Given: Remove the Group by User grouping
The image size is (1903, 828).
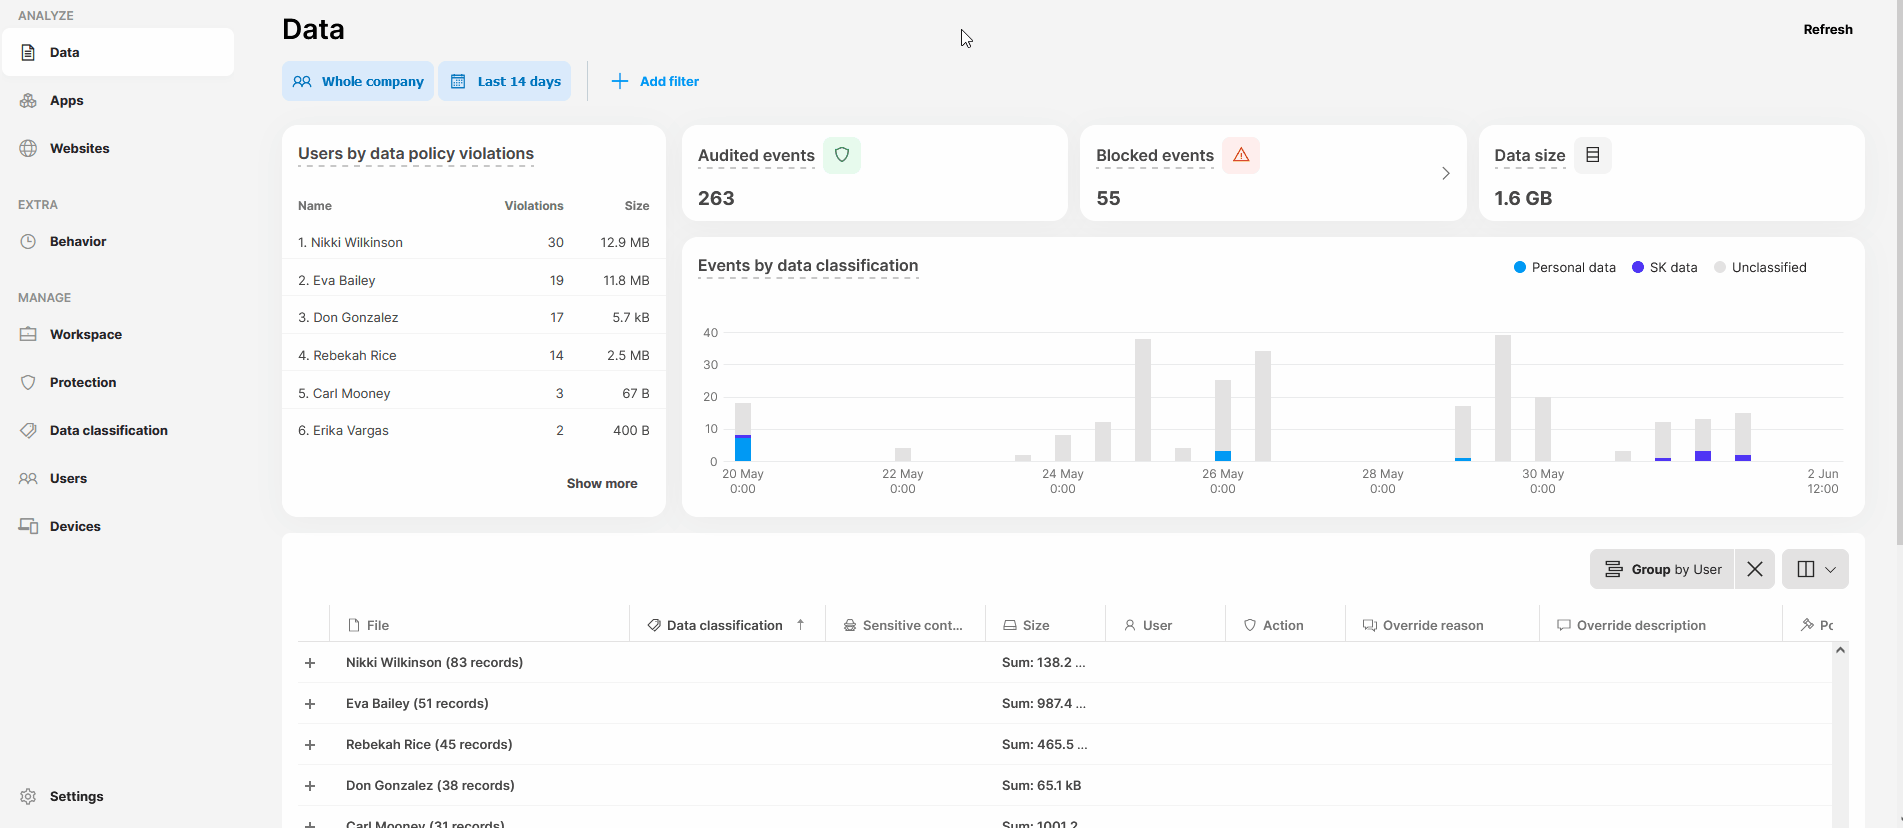Looking at the screenshot, I should tap(1754, 569).
